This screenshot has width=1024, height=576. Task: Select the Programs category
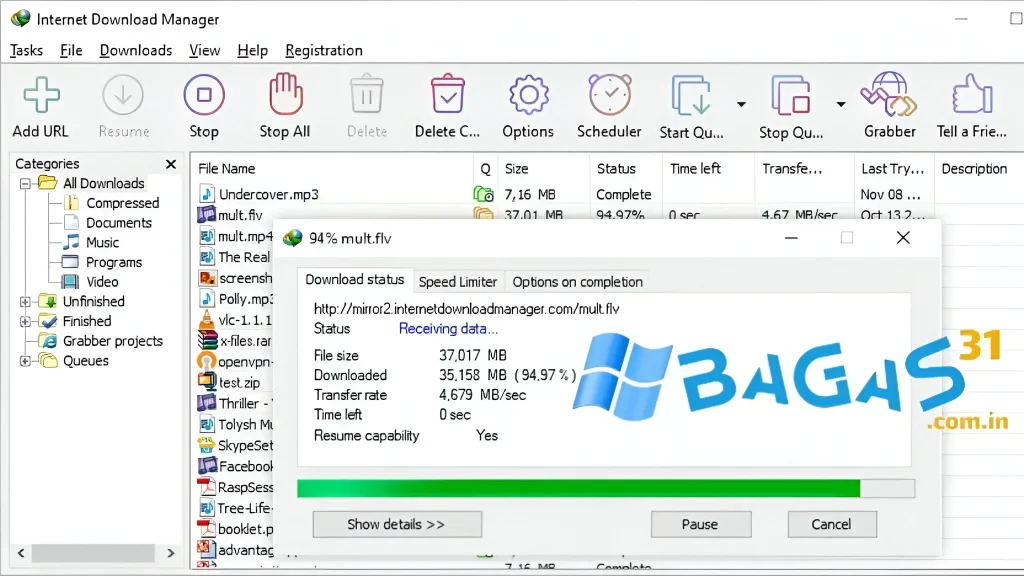pos(114,262)
